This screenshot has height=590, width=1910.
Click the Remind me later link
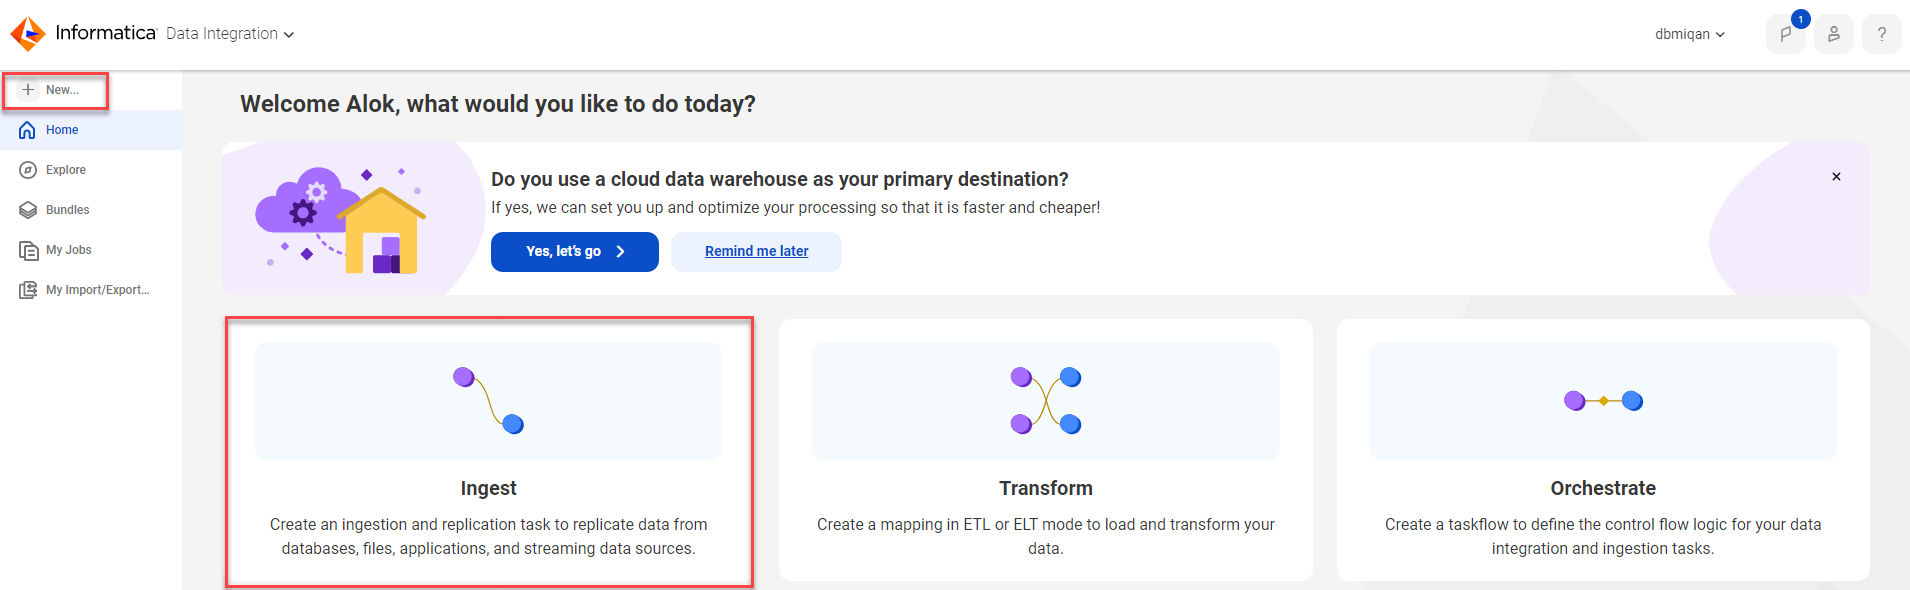coord(757,252)
